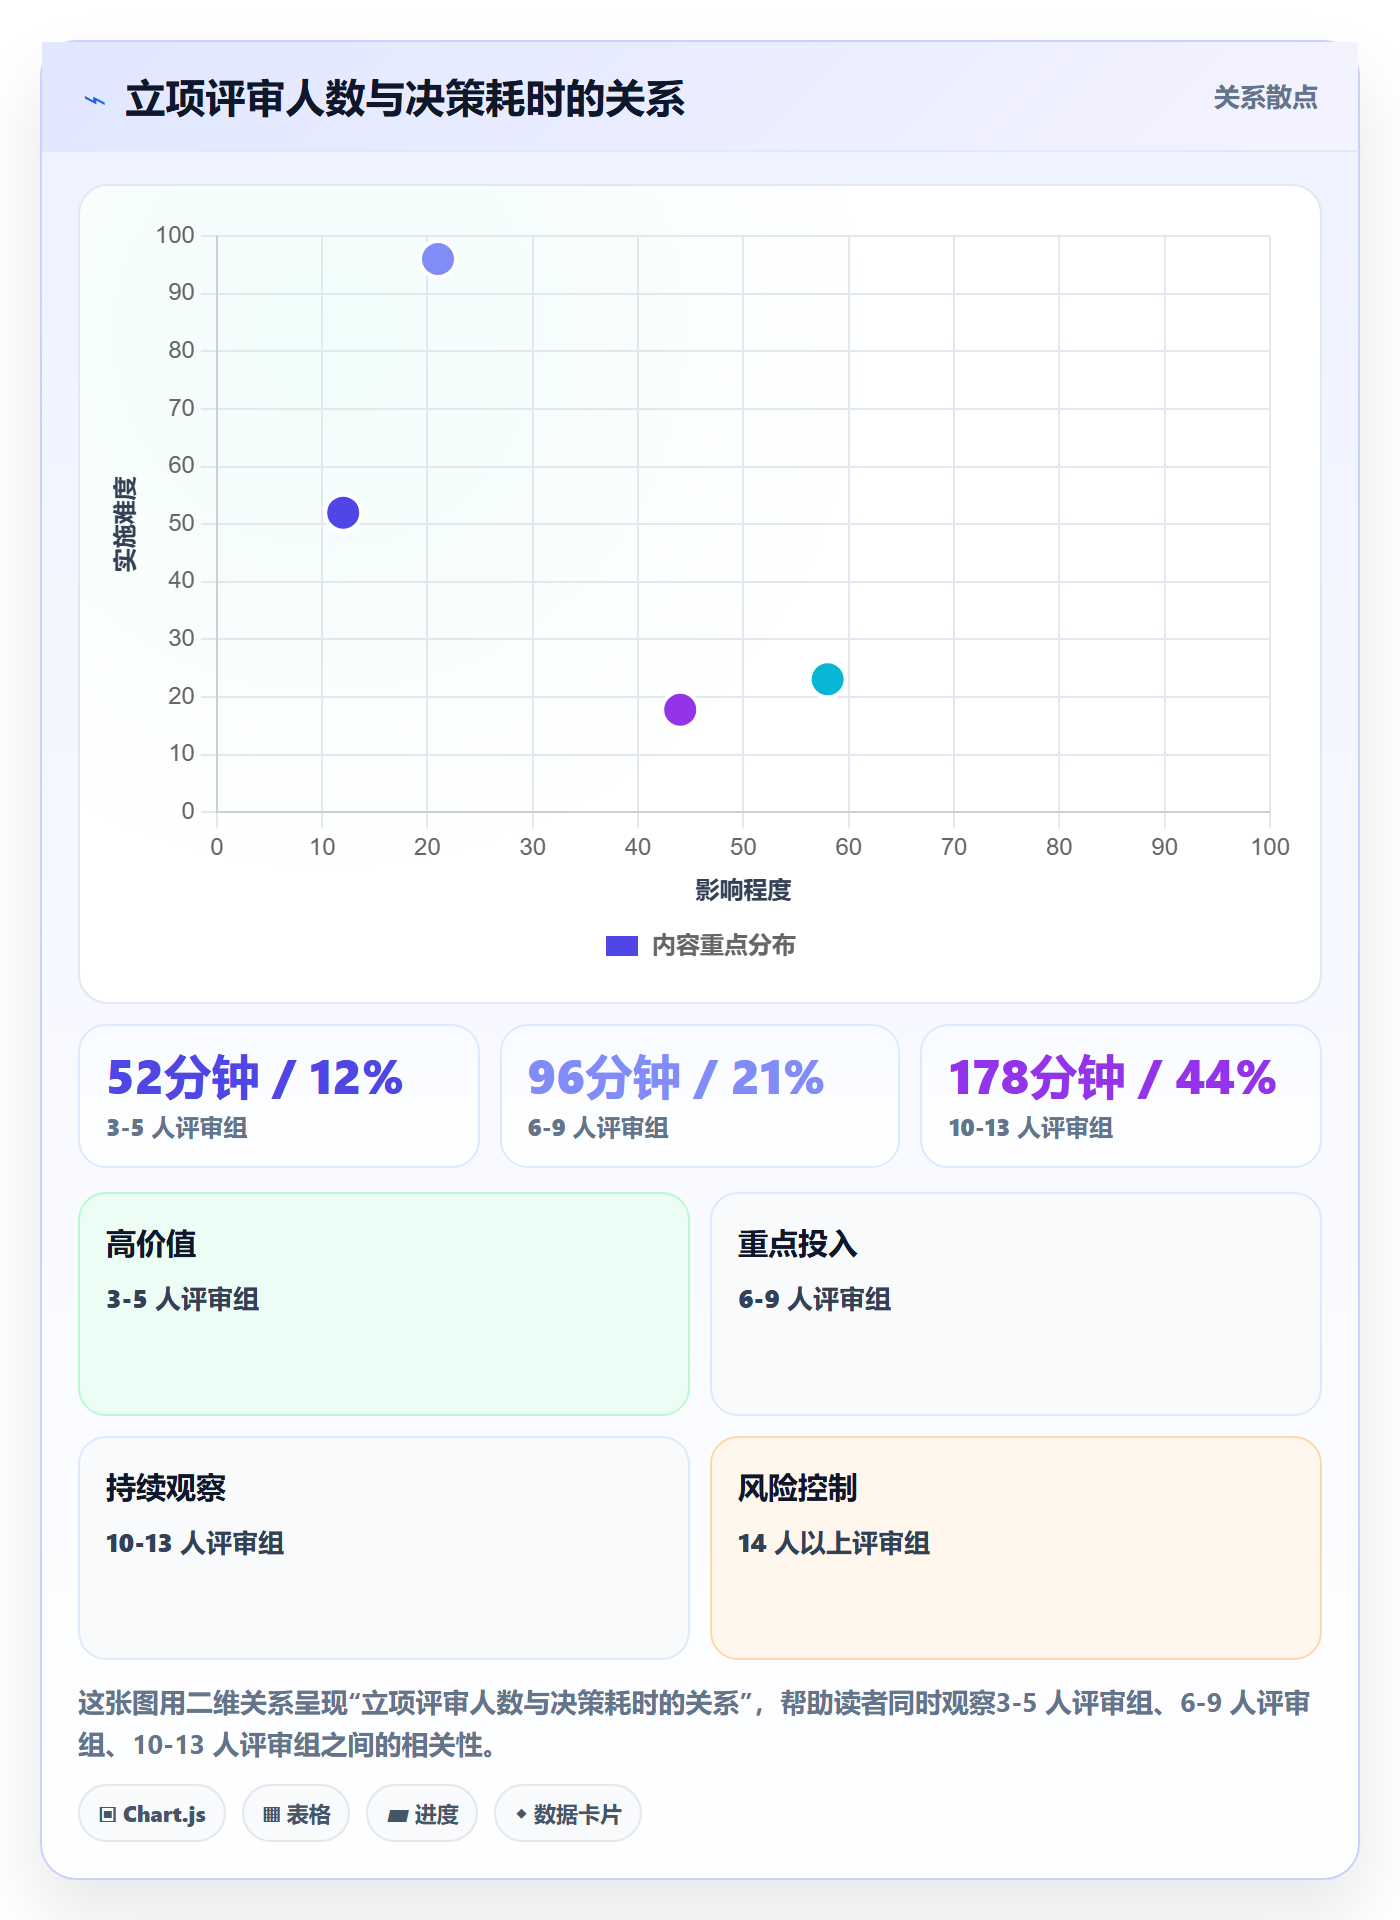Click the 风险控制 quadrant card

(x=1016, y=1548)
